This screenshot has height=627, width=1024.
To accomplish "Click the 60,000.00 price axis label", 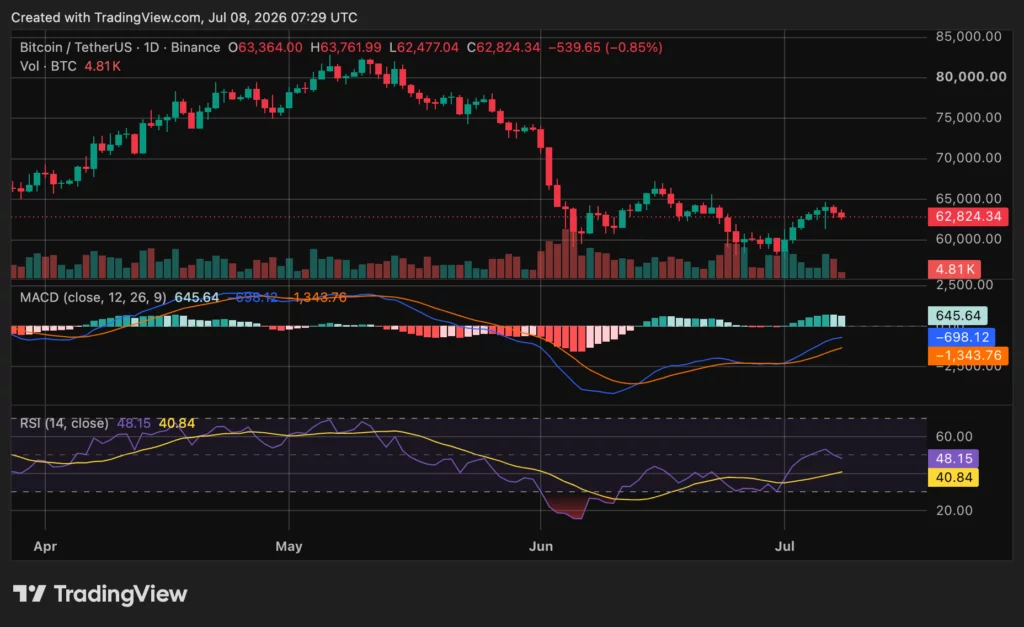I will pyautogui.click(x=968, y=239).
